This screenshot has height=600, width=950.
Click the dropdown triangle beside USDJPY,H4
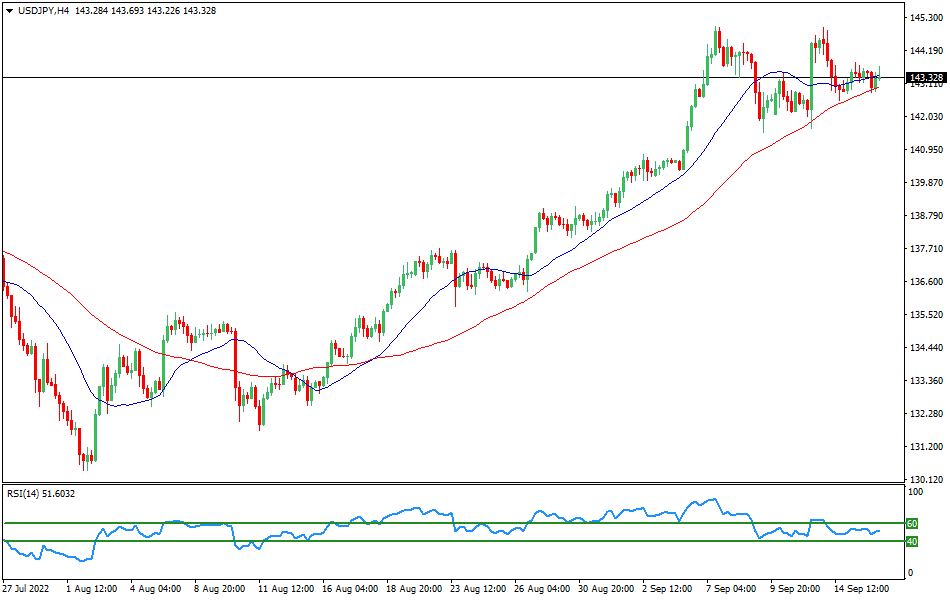pyautogui.click(x=9, y=10)
